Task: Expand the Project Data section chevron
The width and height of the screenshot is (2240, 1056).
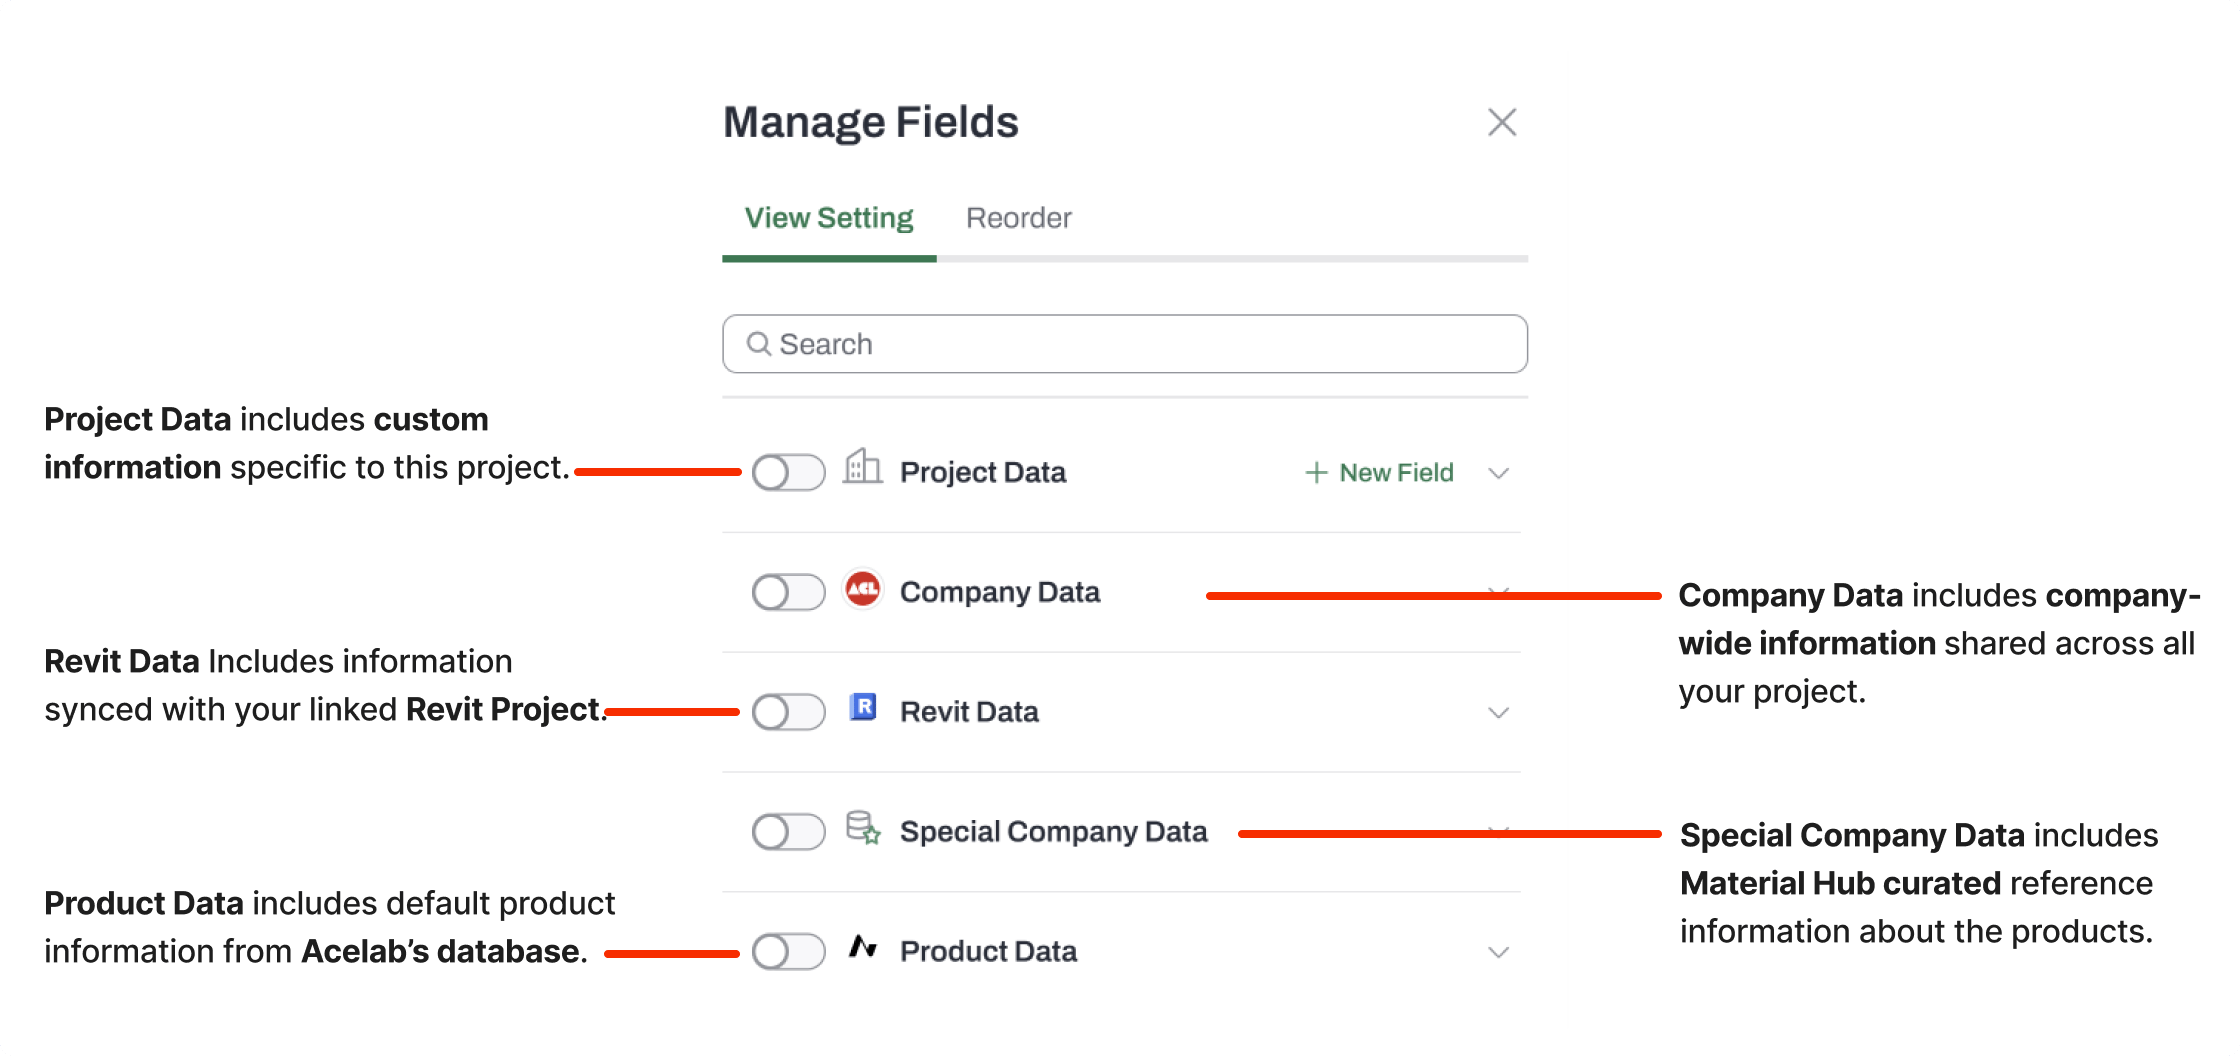Action: click(x=1498, y=473)
